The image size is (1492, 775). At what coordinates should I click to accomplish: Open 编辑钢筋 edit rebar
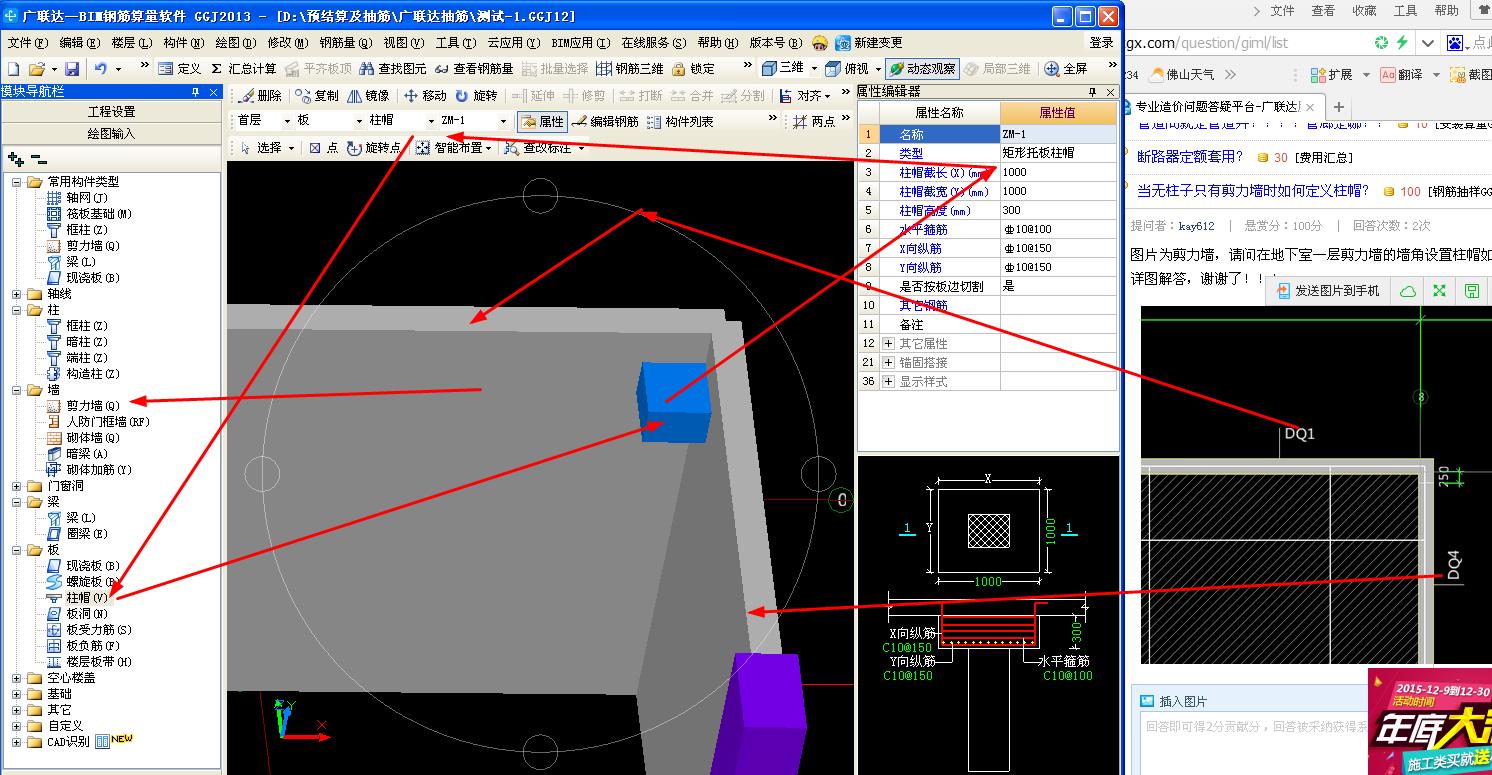pyautogui.click(x=606, y=121)
